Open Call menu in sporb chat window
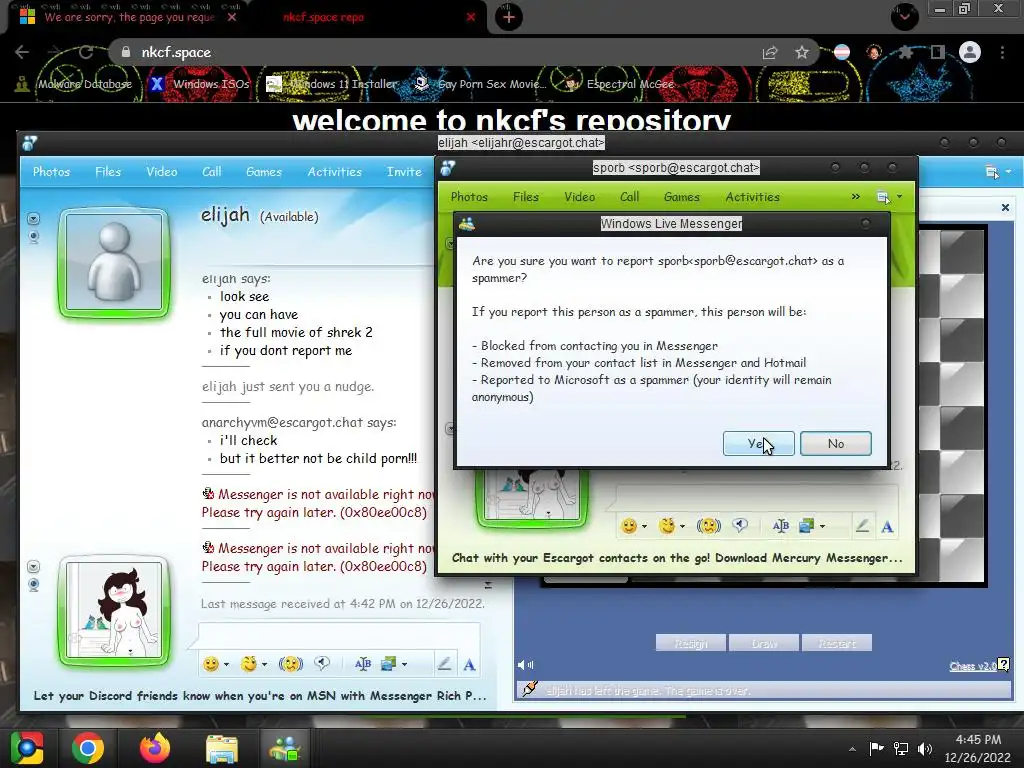This screenshot has width=1024, height=768. (630, 197)
